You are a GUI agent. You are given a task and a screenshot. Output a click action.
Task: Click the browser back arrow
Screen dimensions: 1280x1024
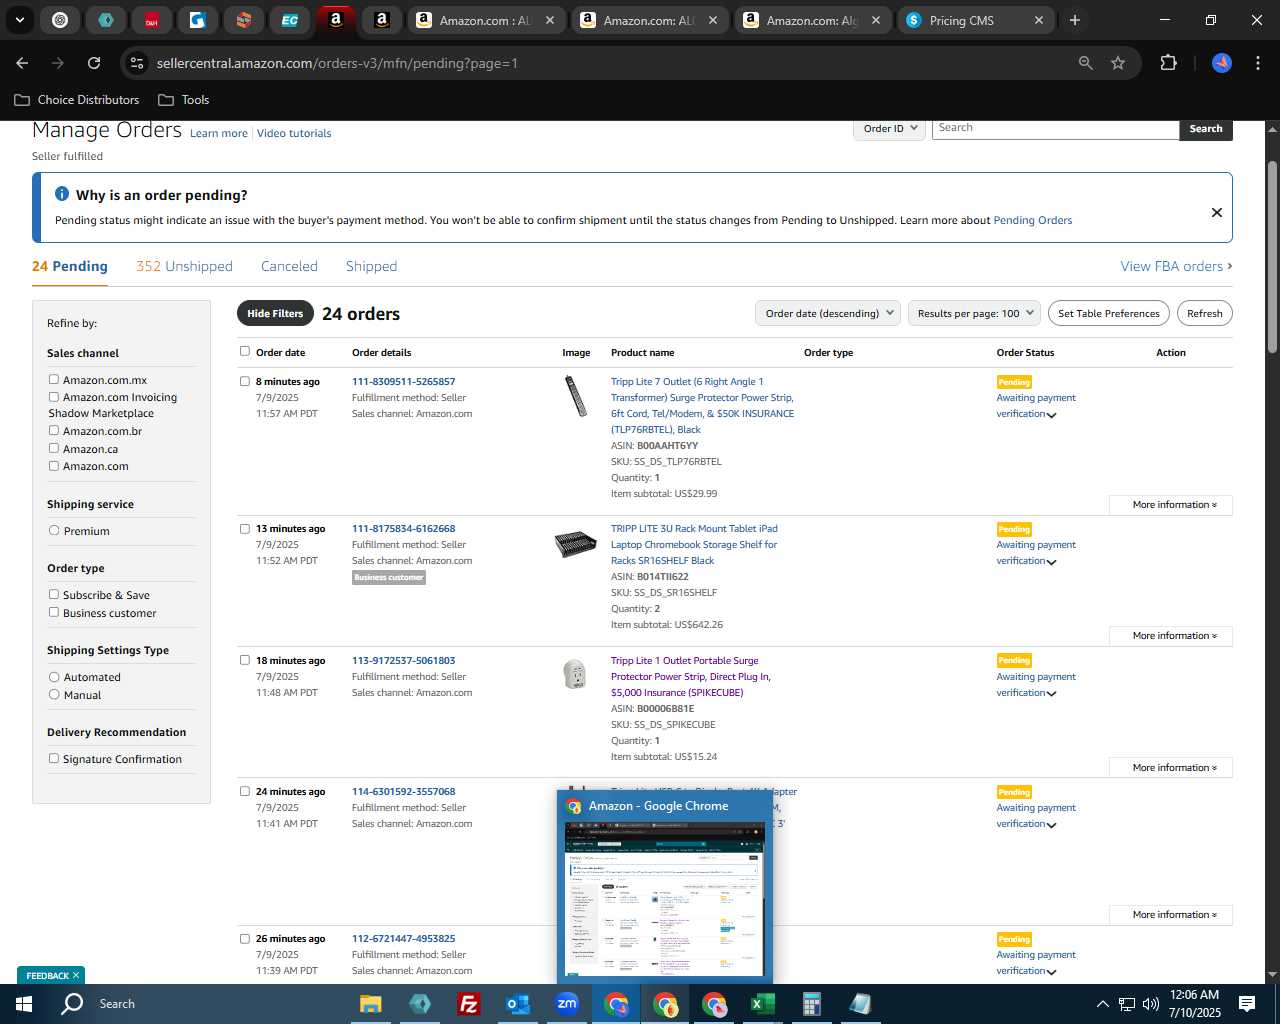click(22, 63)
